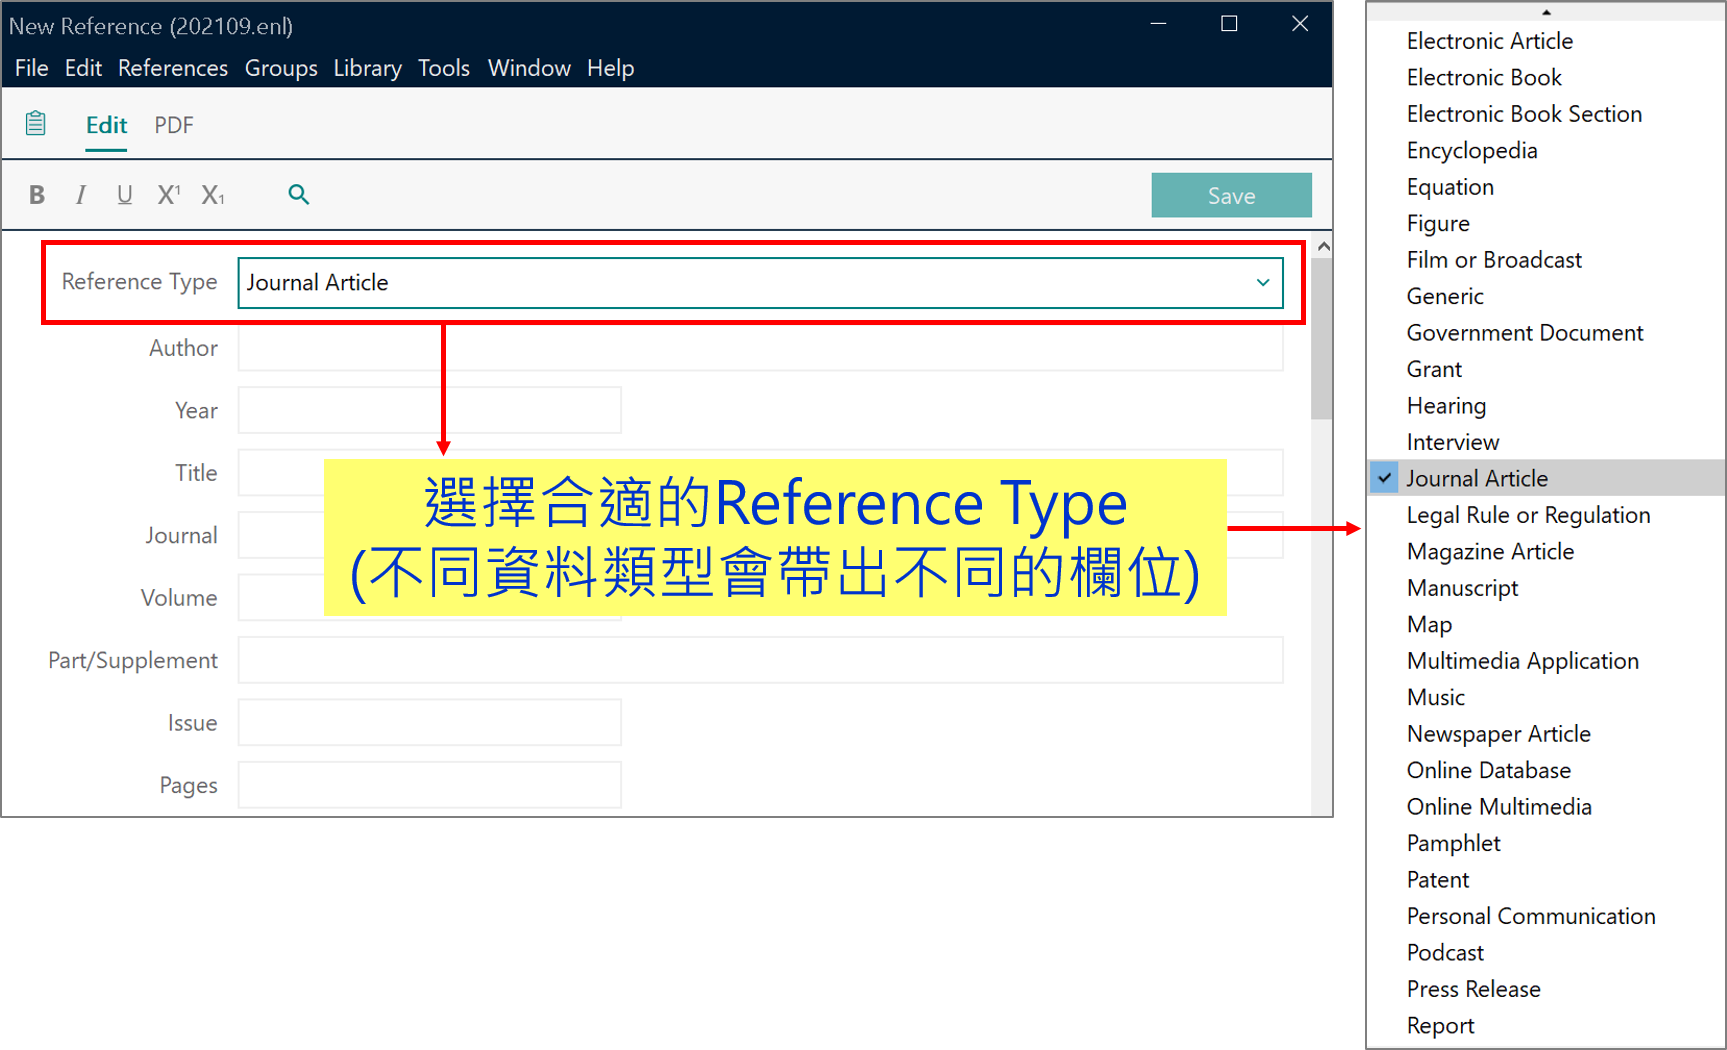Select Electronic Book Section type
The width and height of the screenshot is (1727, 1050).
tap(1524, 114)
